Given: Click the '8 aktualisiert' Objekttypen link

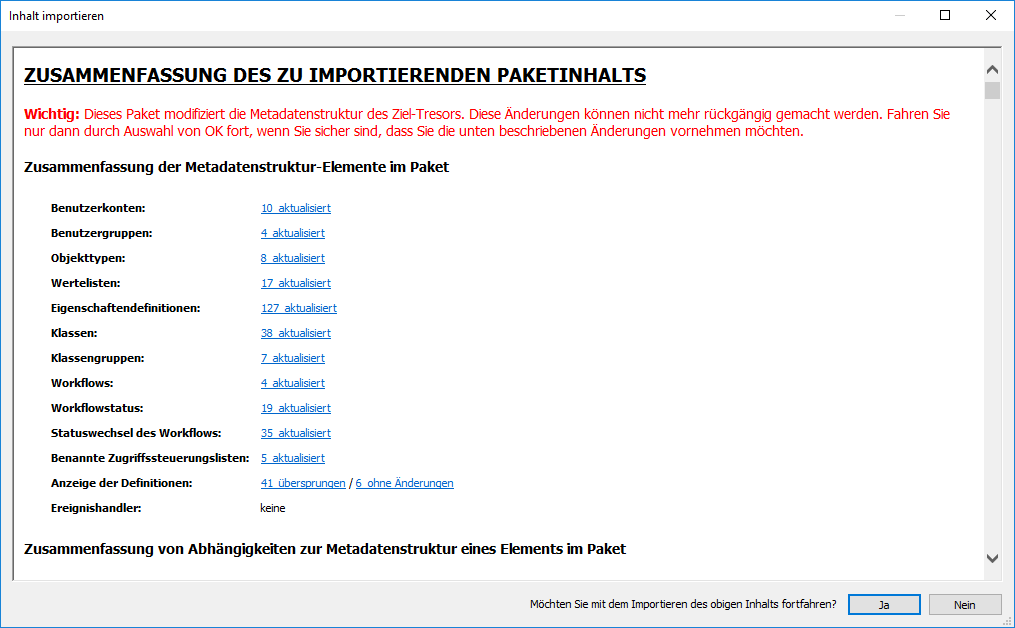Looking at the screenshot, I should tap(292, 258).
